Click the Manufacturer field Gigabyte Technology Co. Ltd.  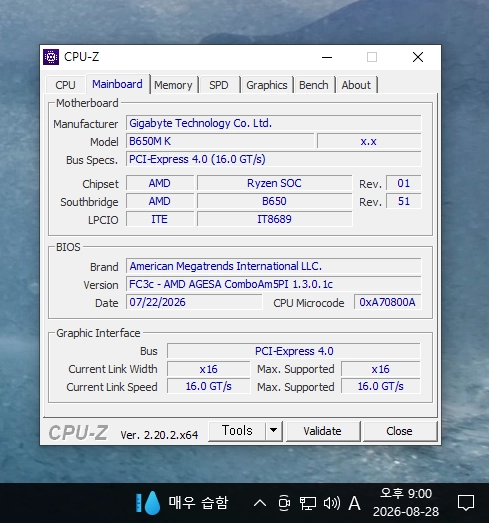(x=274, y=123)
